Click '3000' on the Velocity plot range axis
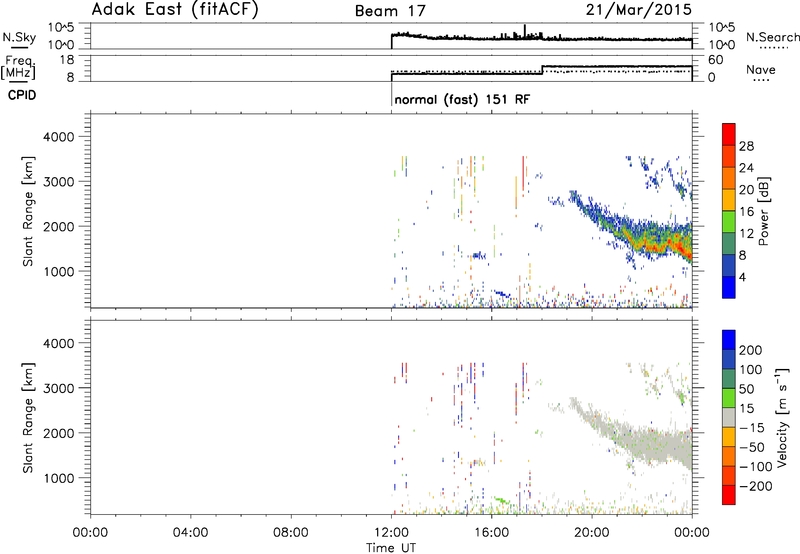Screen dimensions: 800x554 tap(59, 388)
